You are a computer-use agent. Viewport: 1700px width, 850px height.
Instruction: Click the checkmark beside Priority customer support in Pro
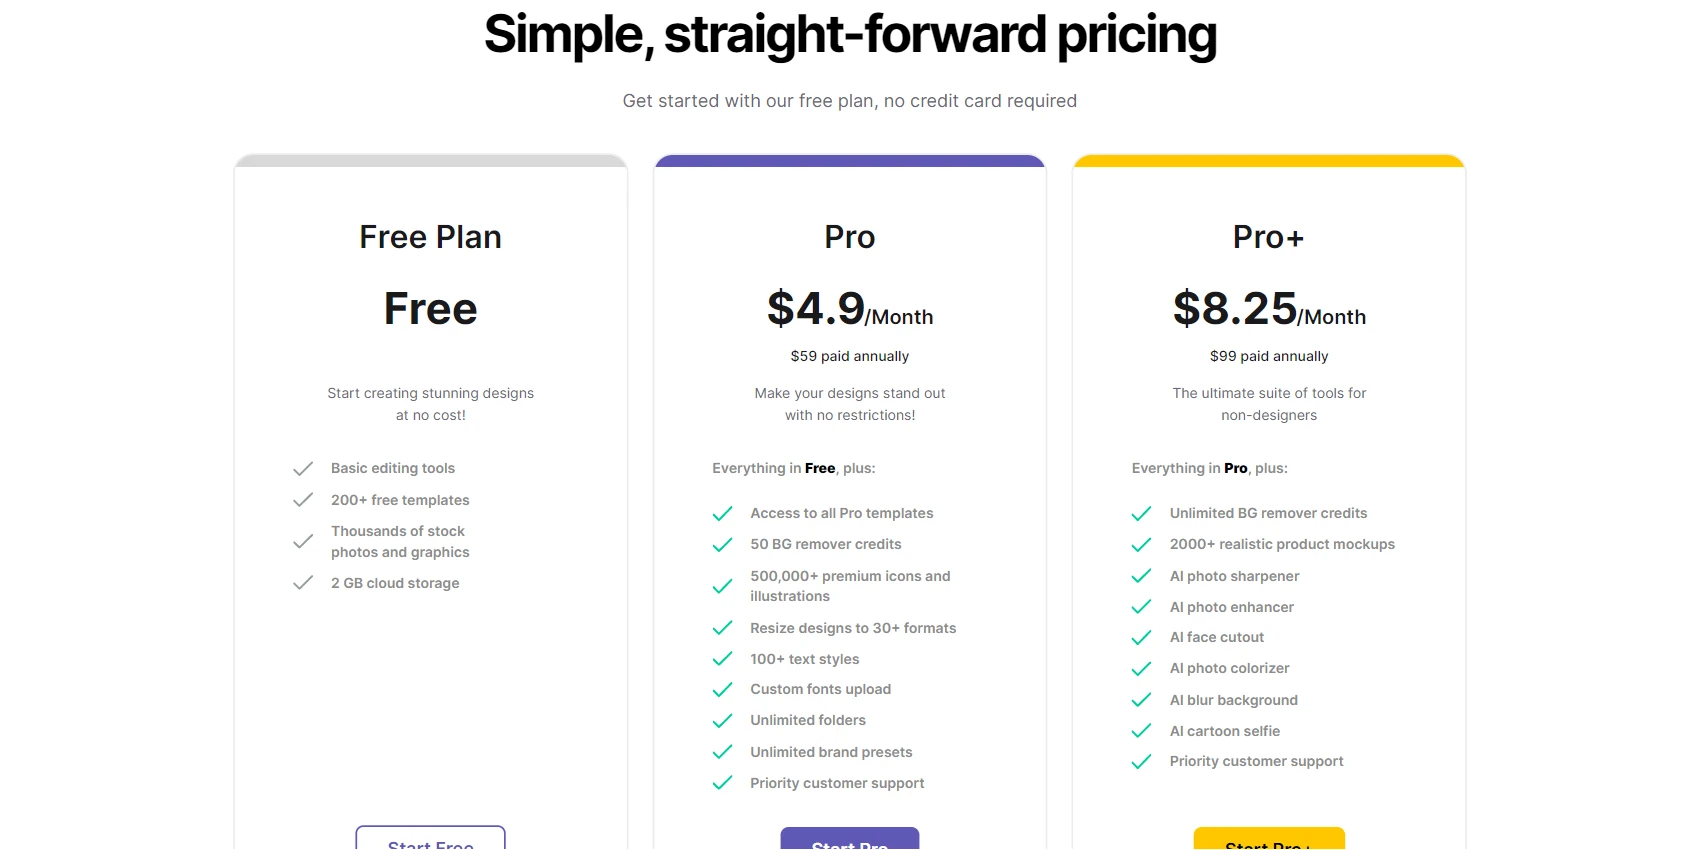pos(722,783)
